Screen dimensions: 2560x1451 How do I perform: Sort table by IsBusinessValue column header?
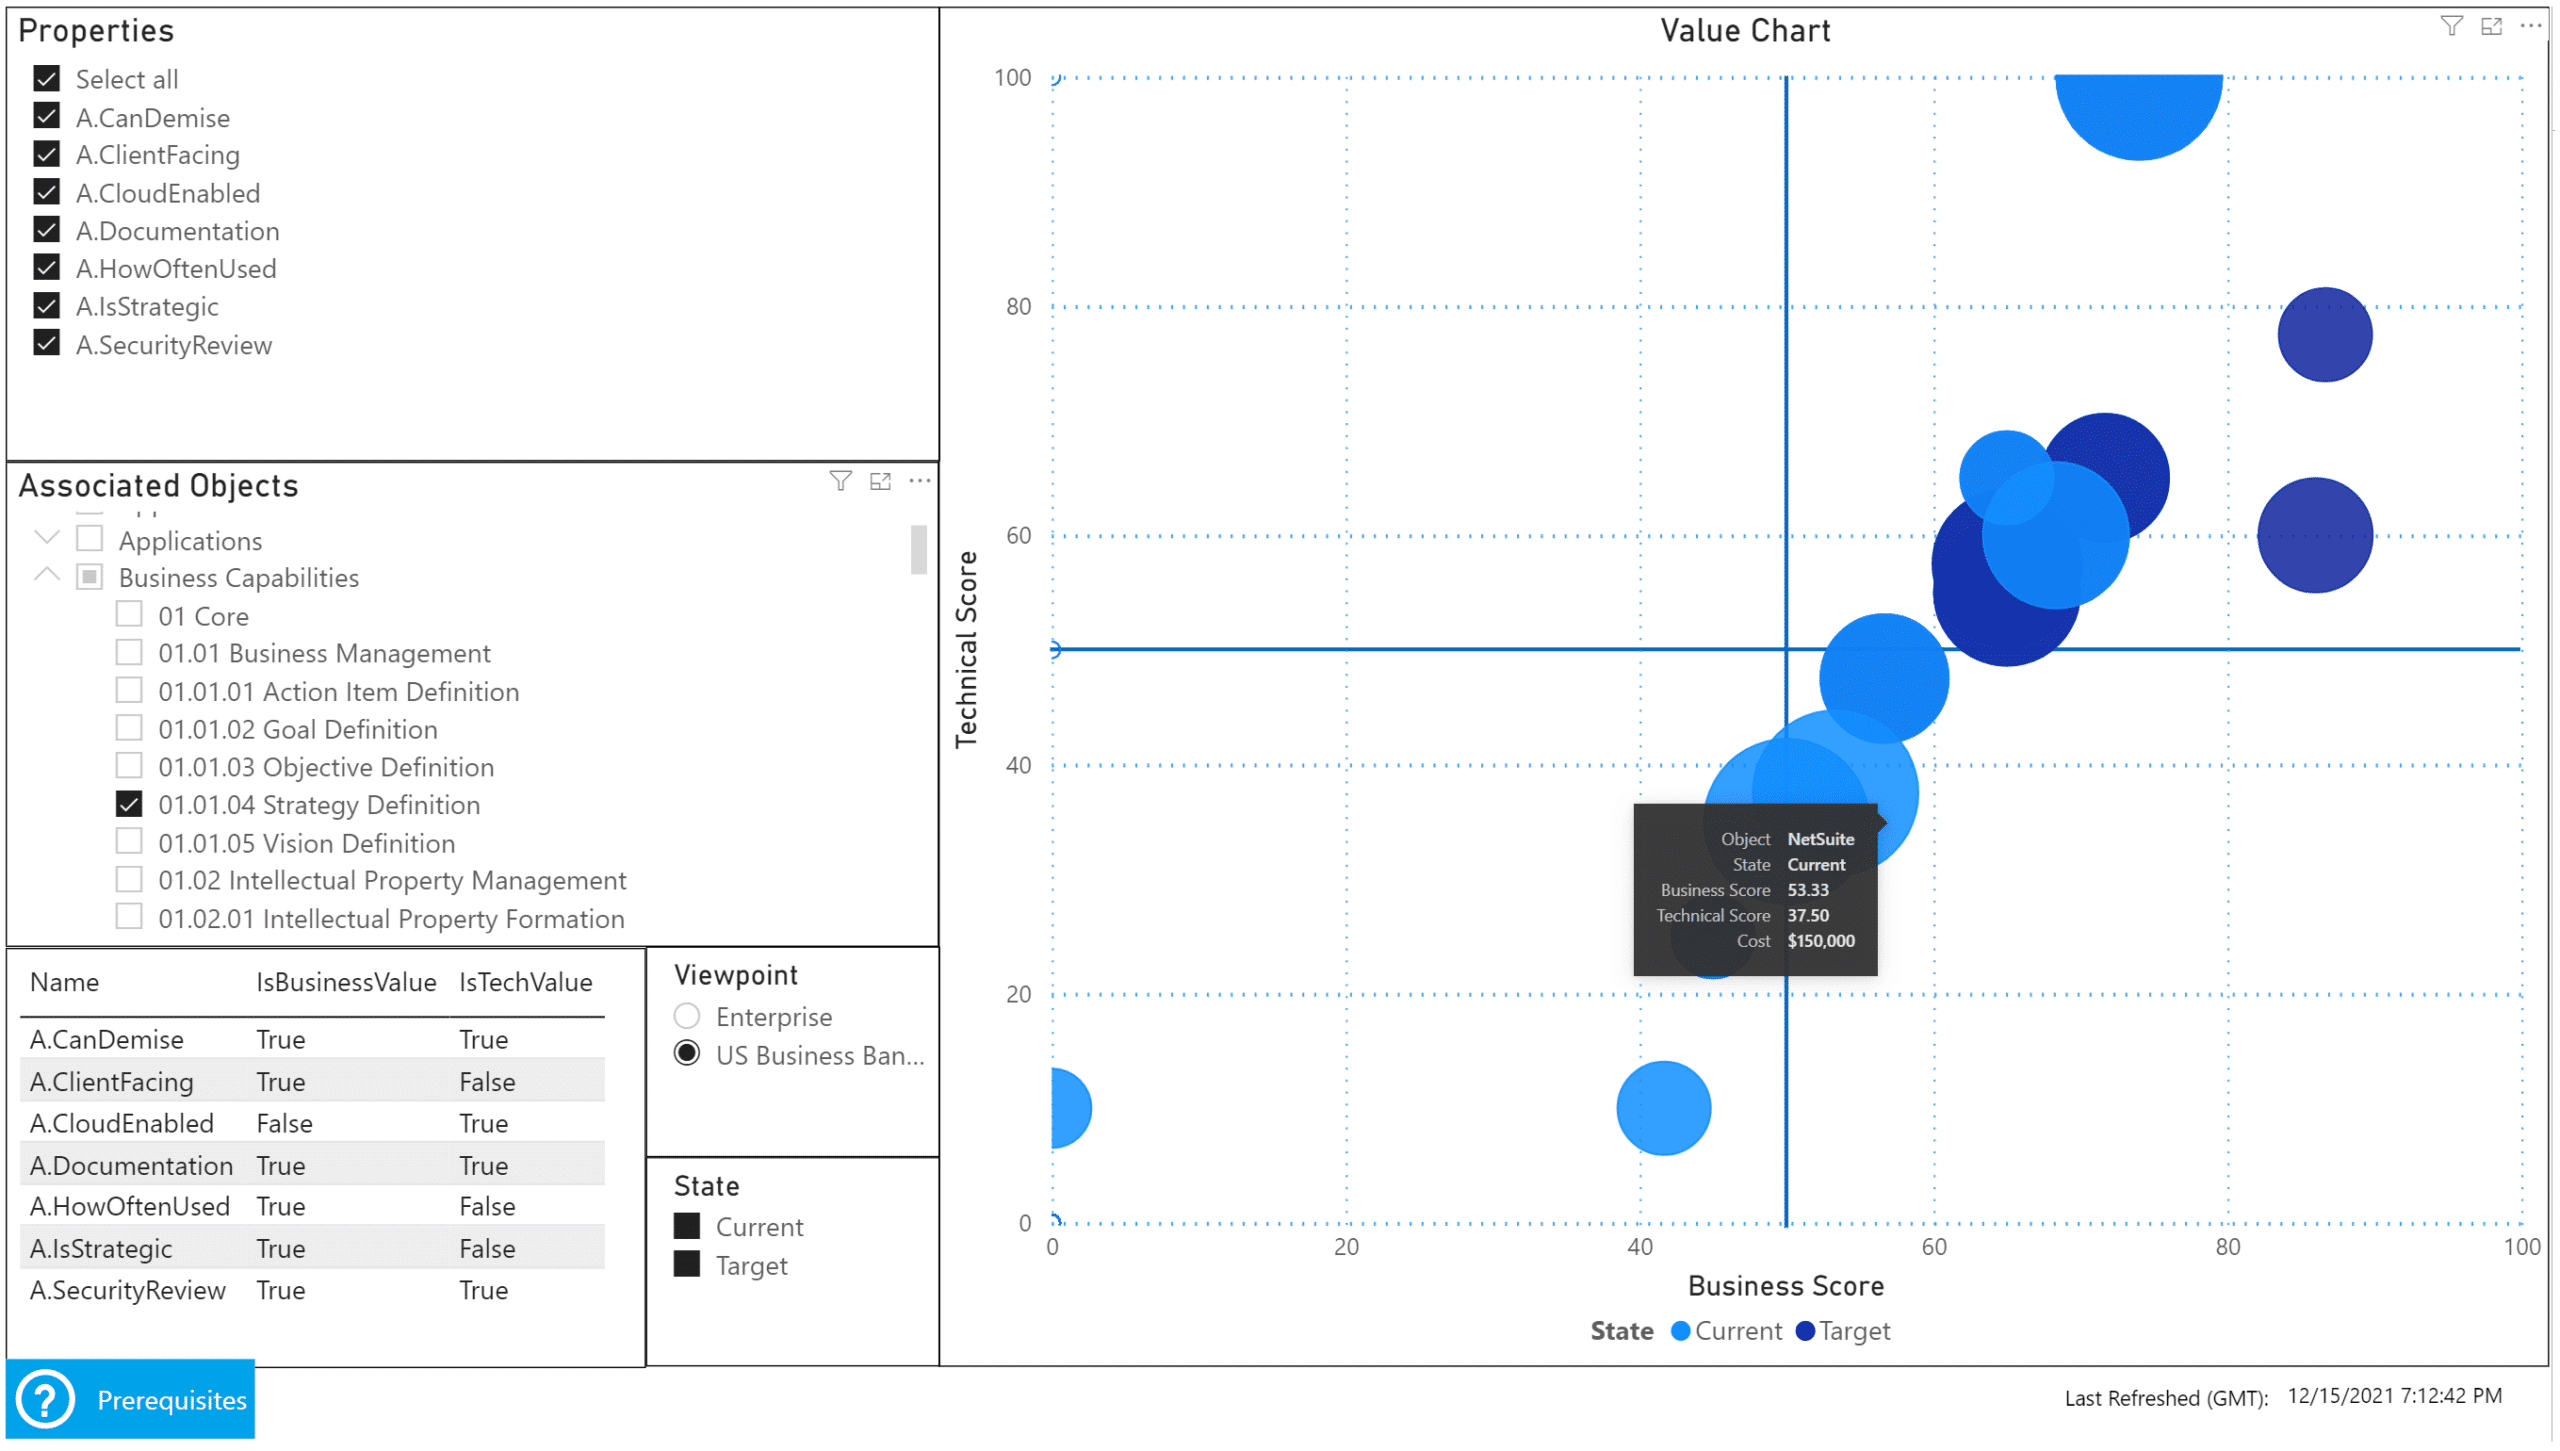coord(345,983)
